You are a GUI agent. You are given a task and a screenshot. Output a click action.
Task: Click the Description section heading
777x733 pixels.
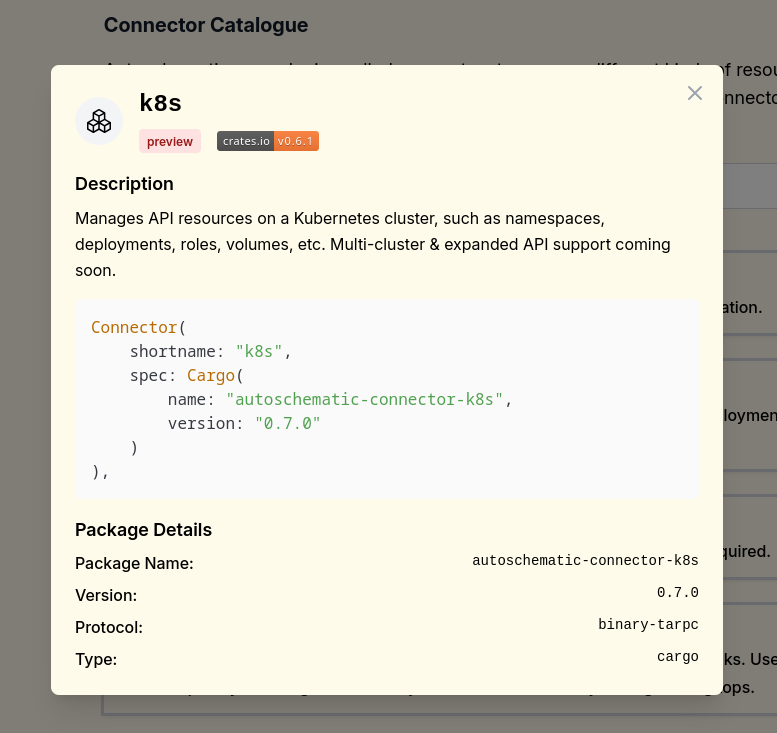point(124,184)
